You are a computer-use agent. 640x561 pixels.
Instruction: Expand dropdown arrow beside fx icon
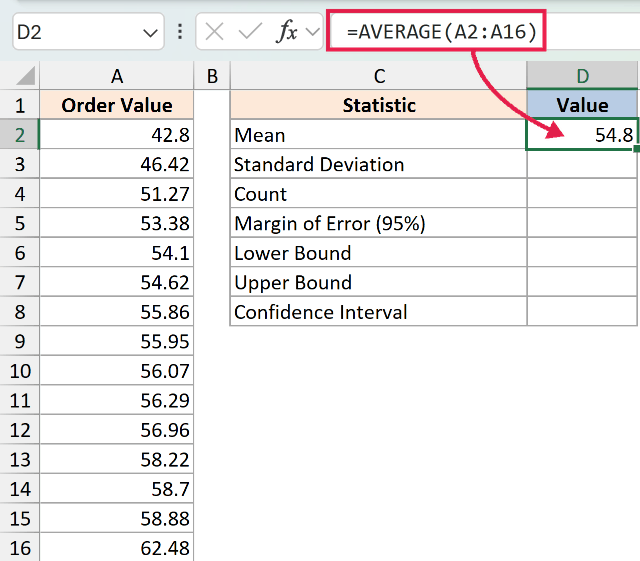(x=313, y=31)
